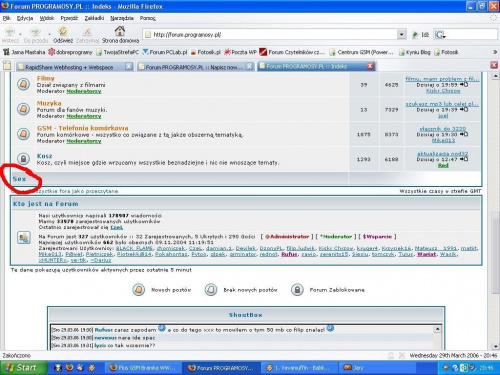
Task: Open the Google search engine icon
Action: [440, 34]
